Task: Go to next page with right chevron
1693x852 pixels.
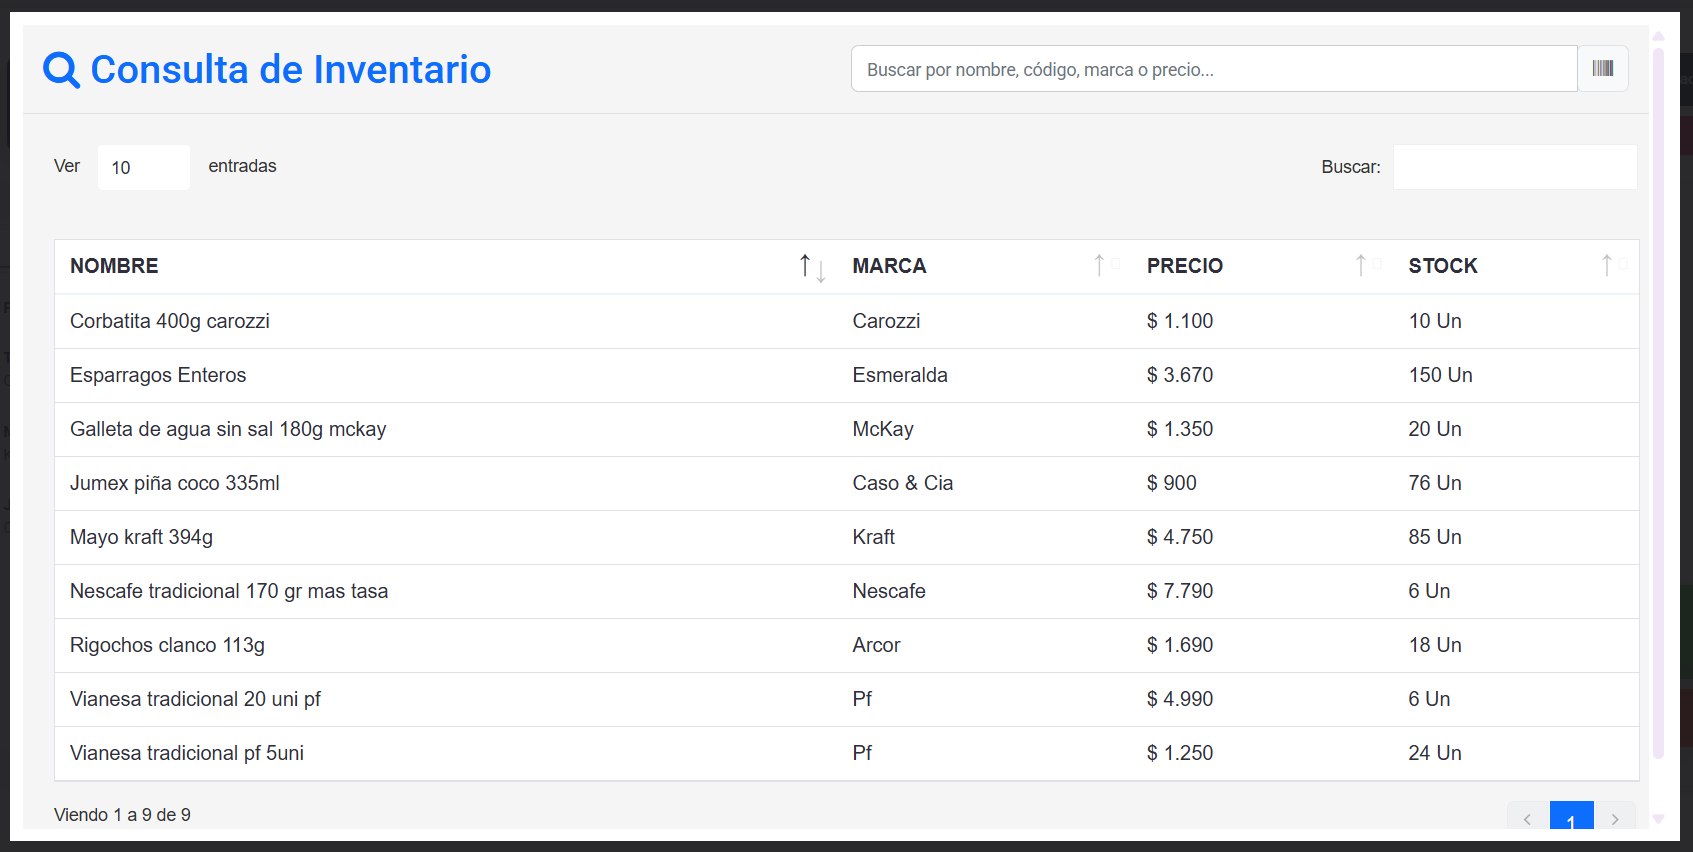Action: [1615, 818]
